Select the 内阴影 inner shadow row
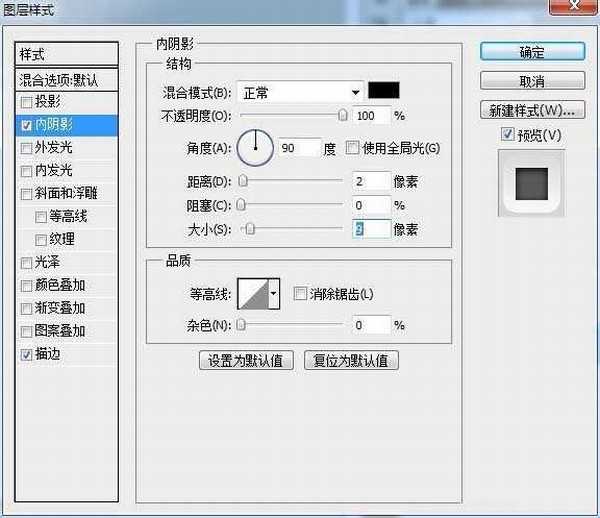600x518 pixels. pos(67,125)
